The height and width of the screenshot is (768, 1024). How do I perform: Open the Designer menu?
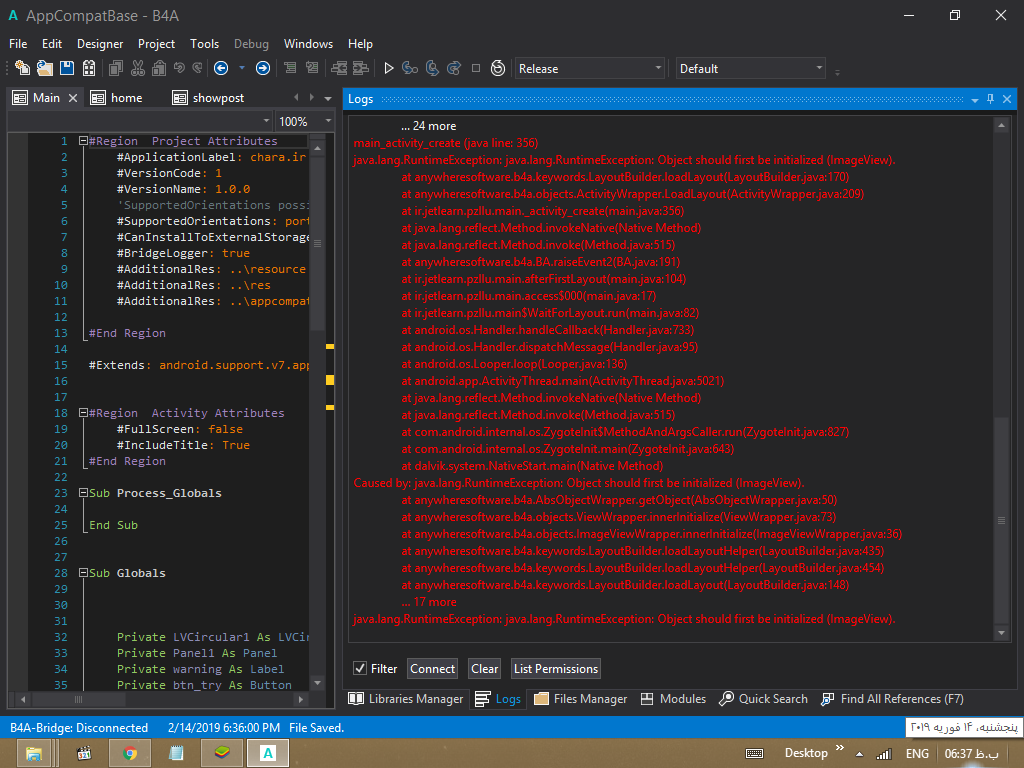(100, 44)
